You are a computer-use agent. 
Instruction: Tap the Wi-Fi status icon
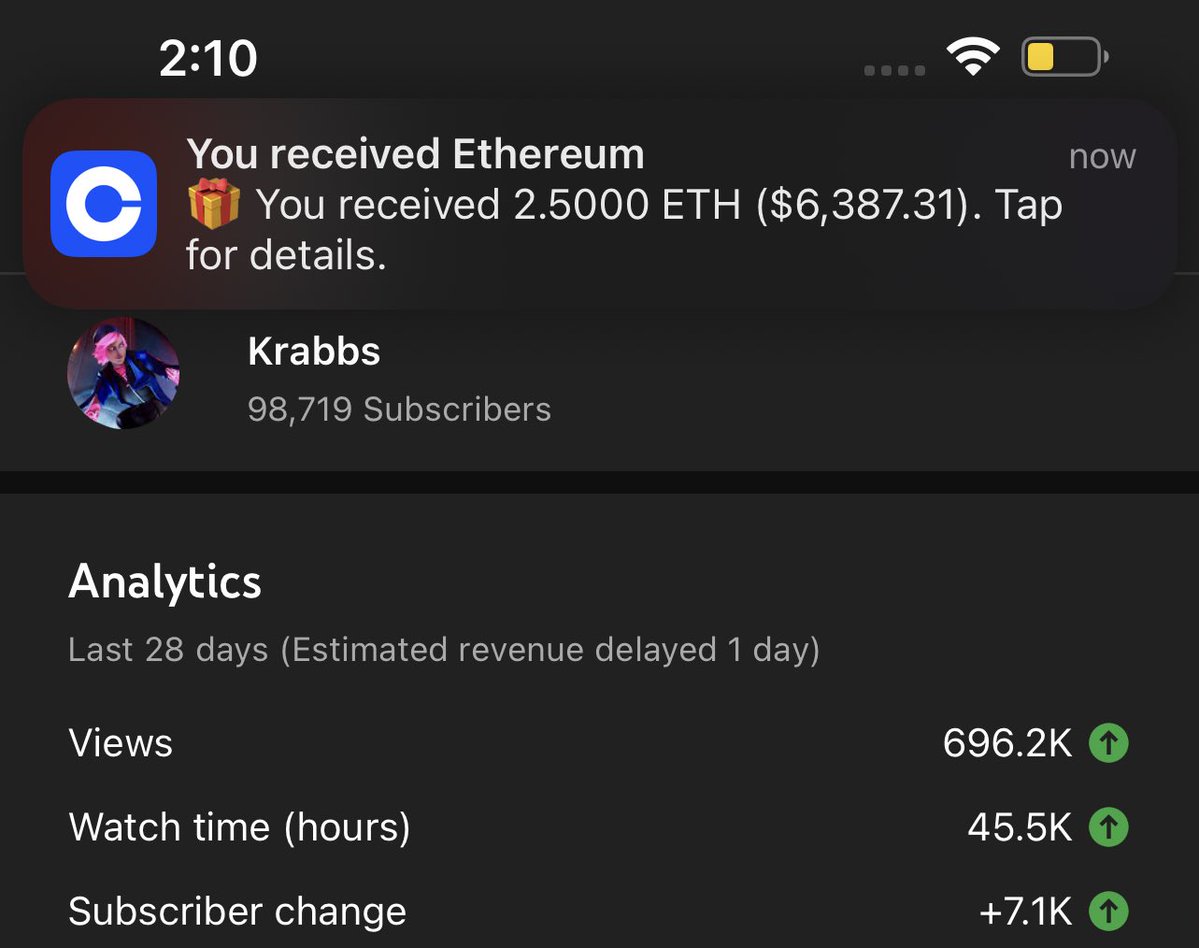[971, 58]
